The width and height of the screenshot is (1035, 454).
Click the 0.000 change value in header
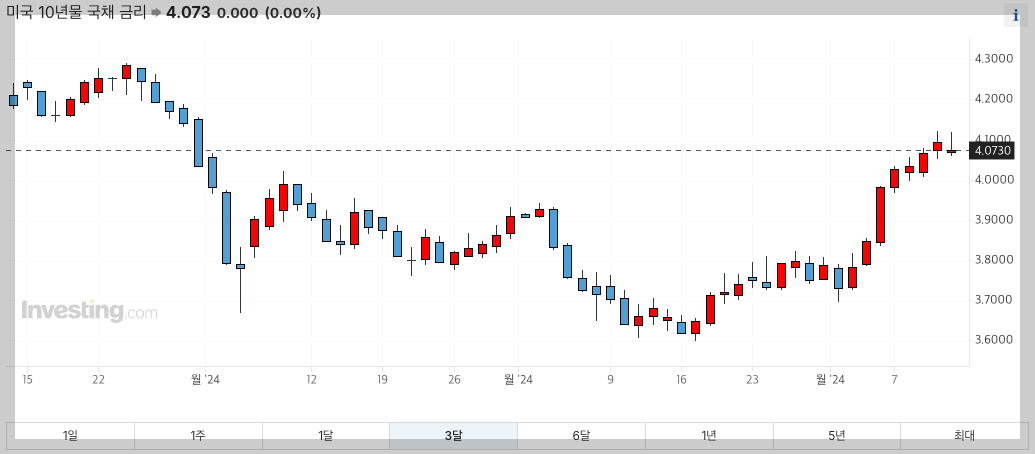pos(238,13)
